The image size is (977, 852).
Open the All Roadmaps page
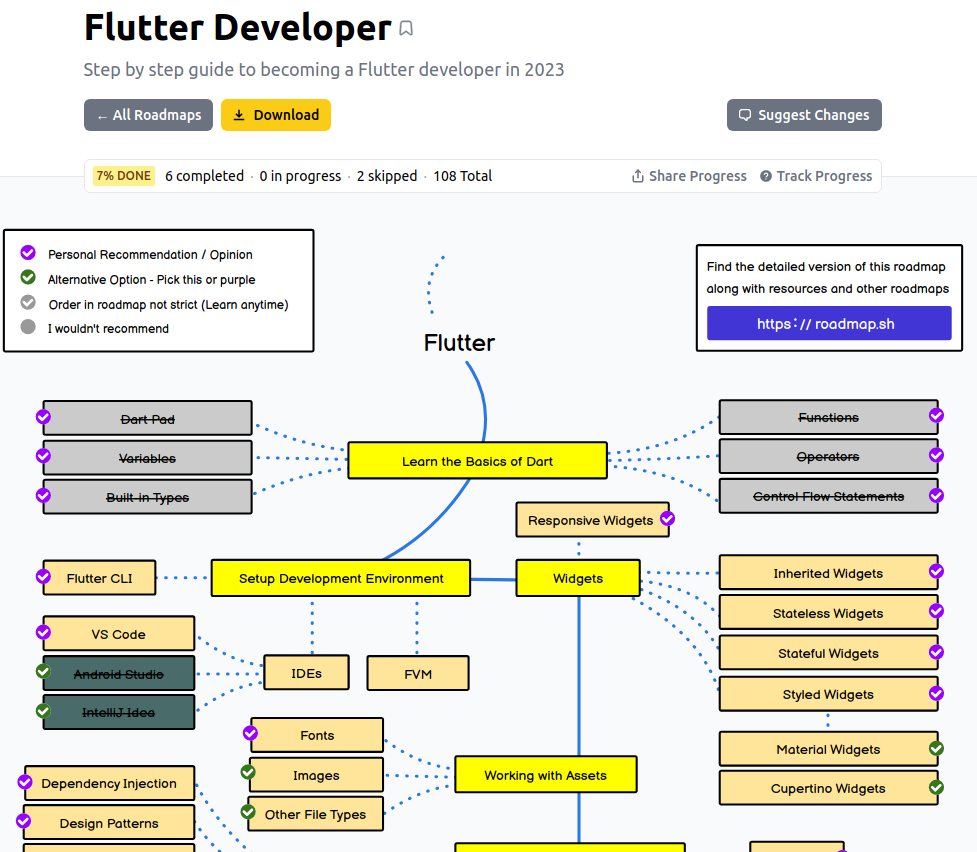tap(148, 115)
